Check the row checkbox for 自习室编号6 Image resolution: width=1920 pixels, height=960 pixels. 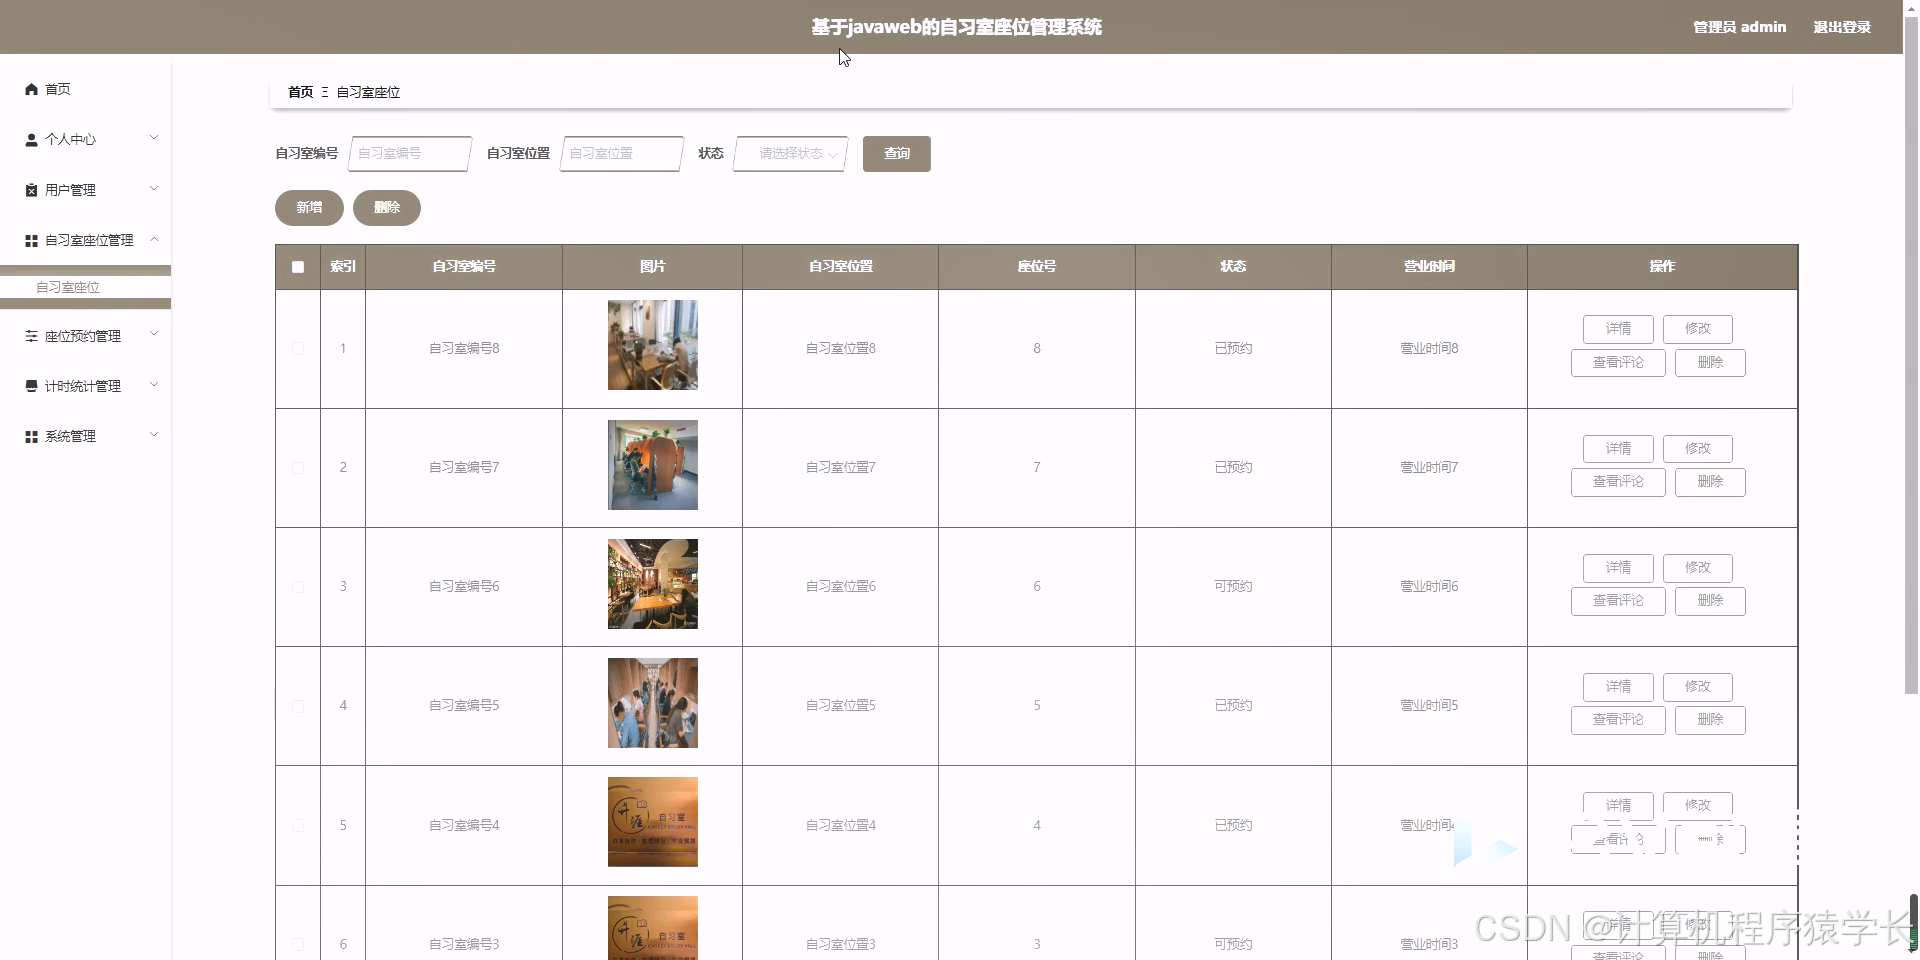pos(298,587)
